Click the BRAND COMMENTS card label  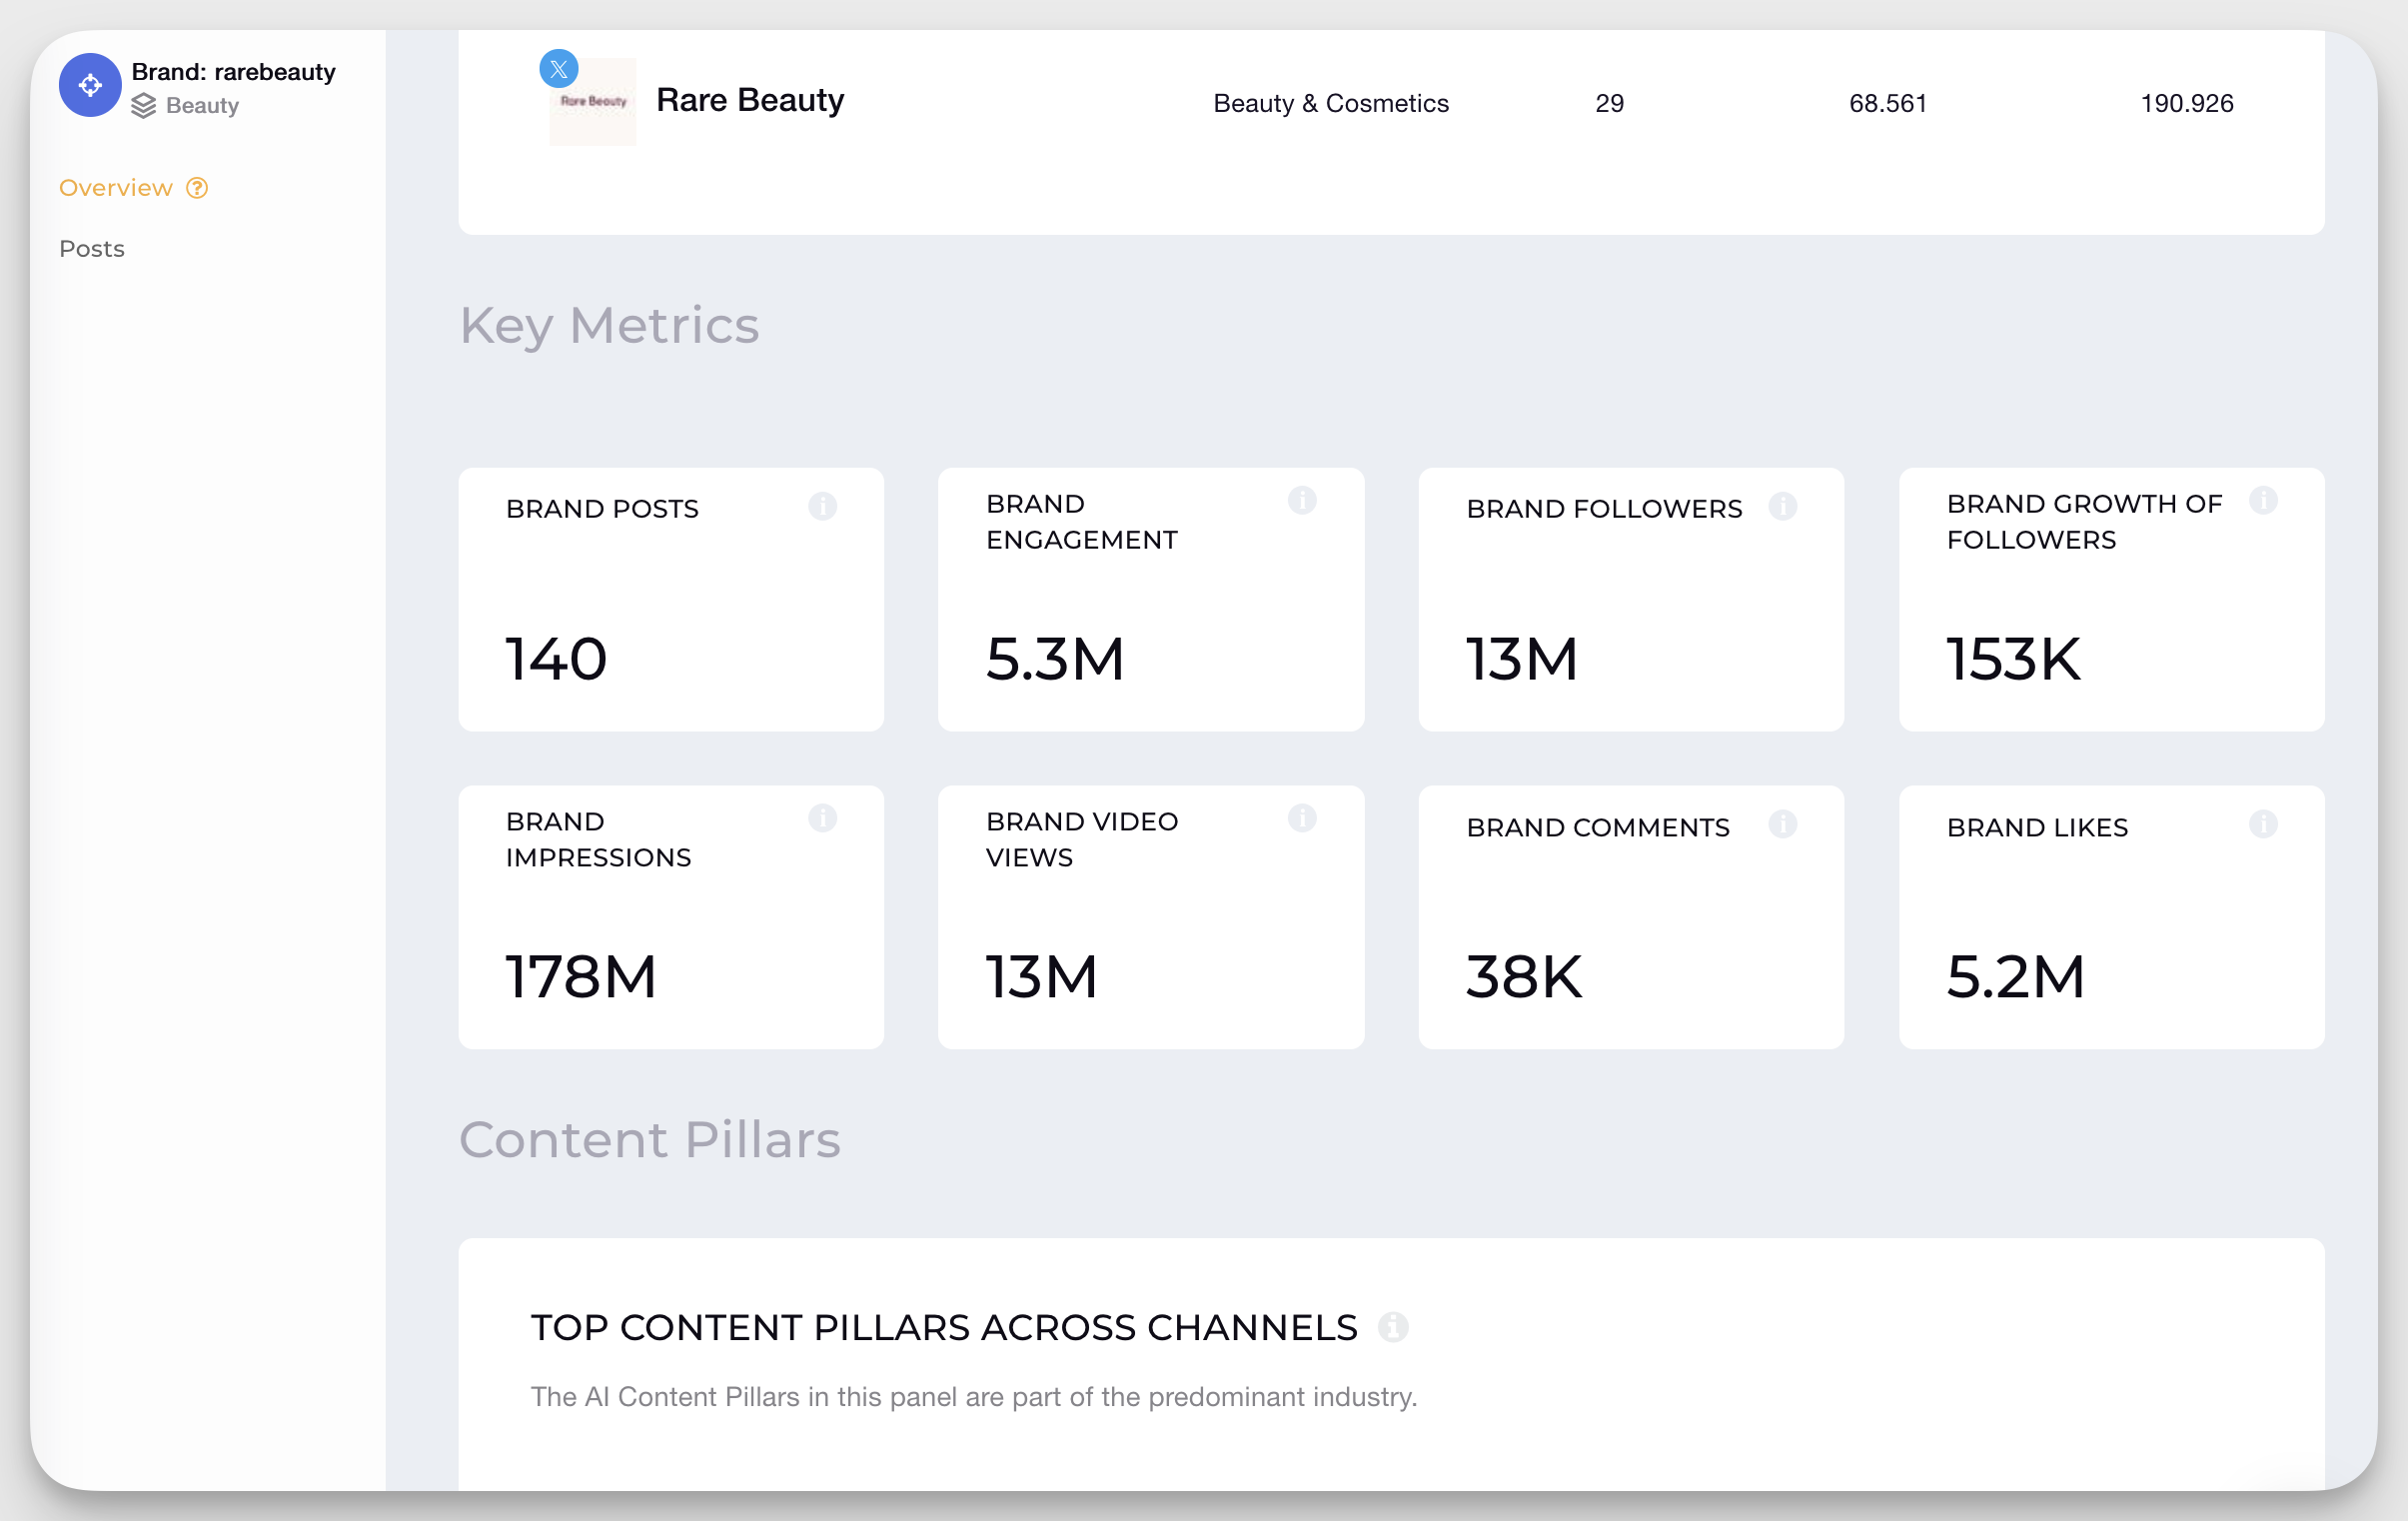coord(1598,828)
